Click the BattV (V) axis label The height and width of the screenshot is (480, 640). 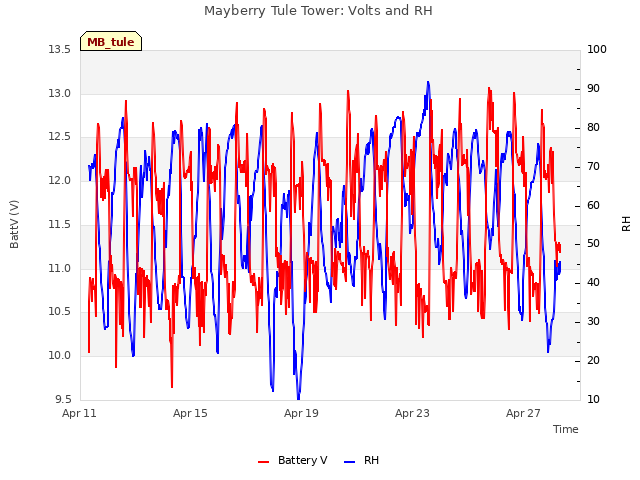[14, 224]
